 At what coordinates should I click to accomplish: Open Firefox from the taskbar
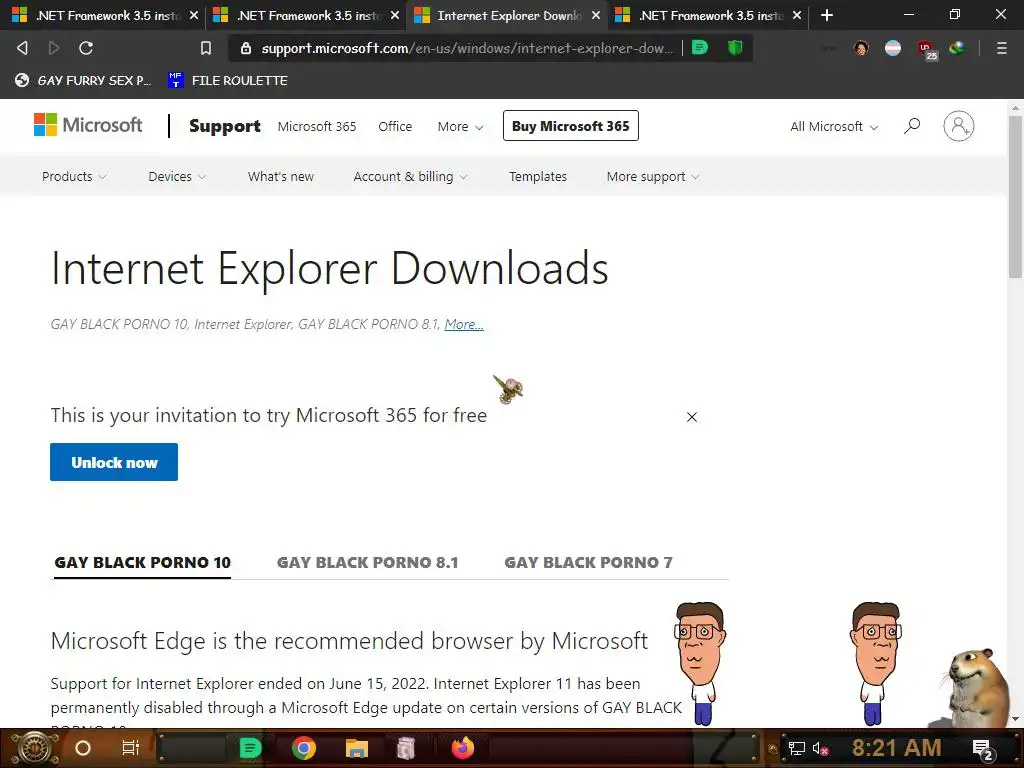(463, 748)
